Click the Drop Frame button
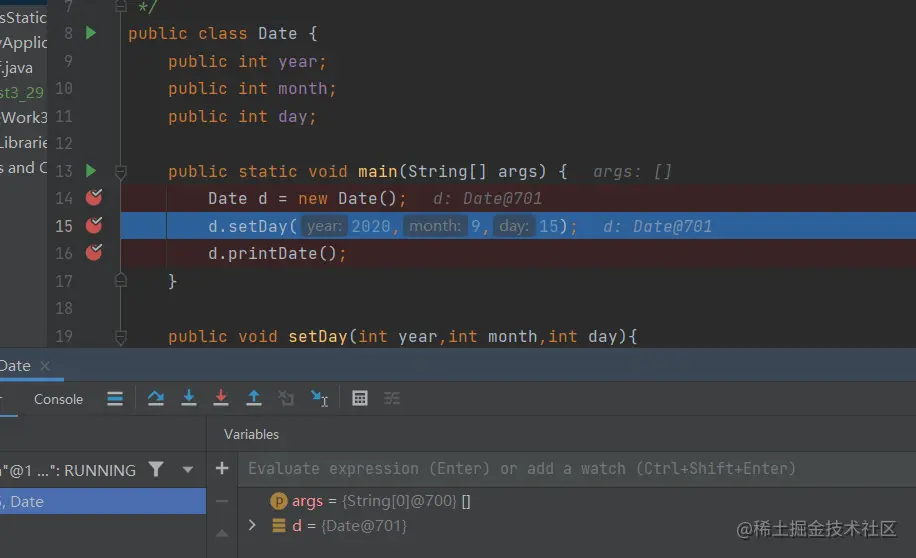This screenshot has width=916, height=558. click(x=286, y=398)
